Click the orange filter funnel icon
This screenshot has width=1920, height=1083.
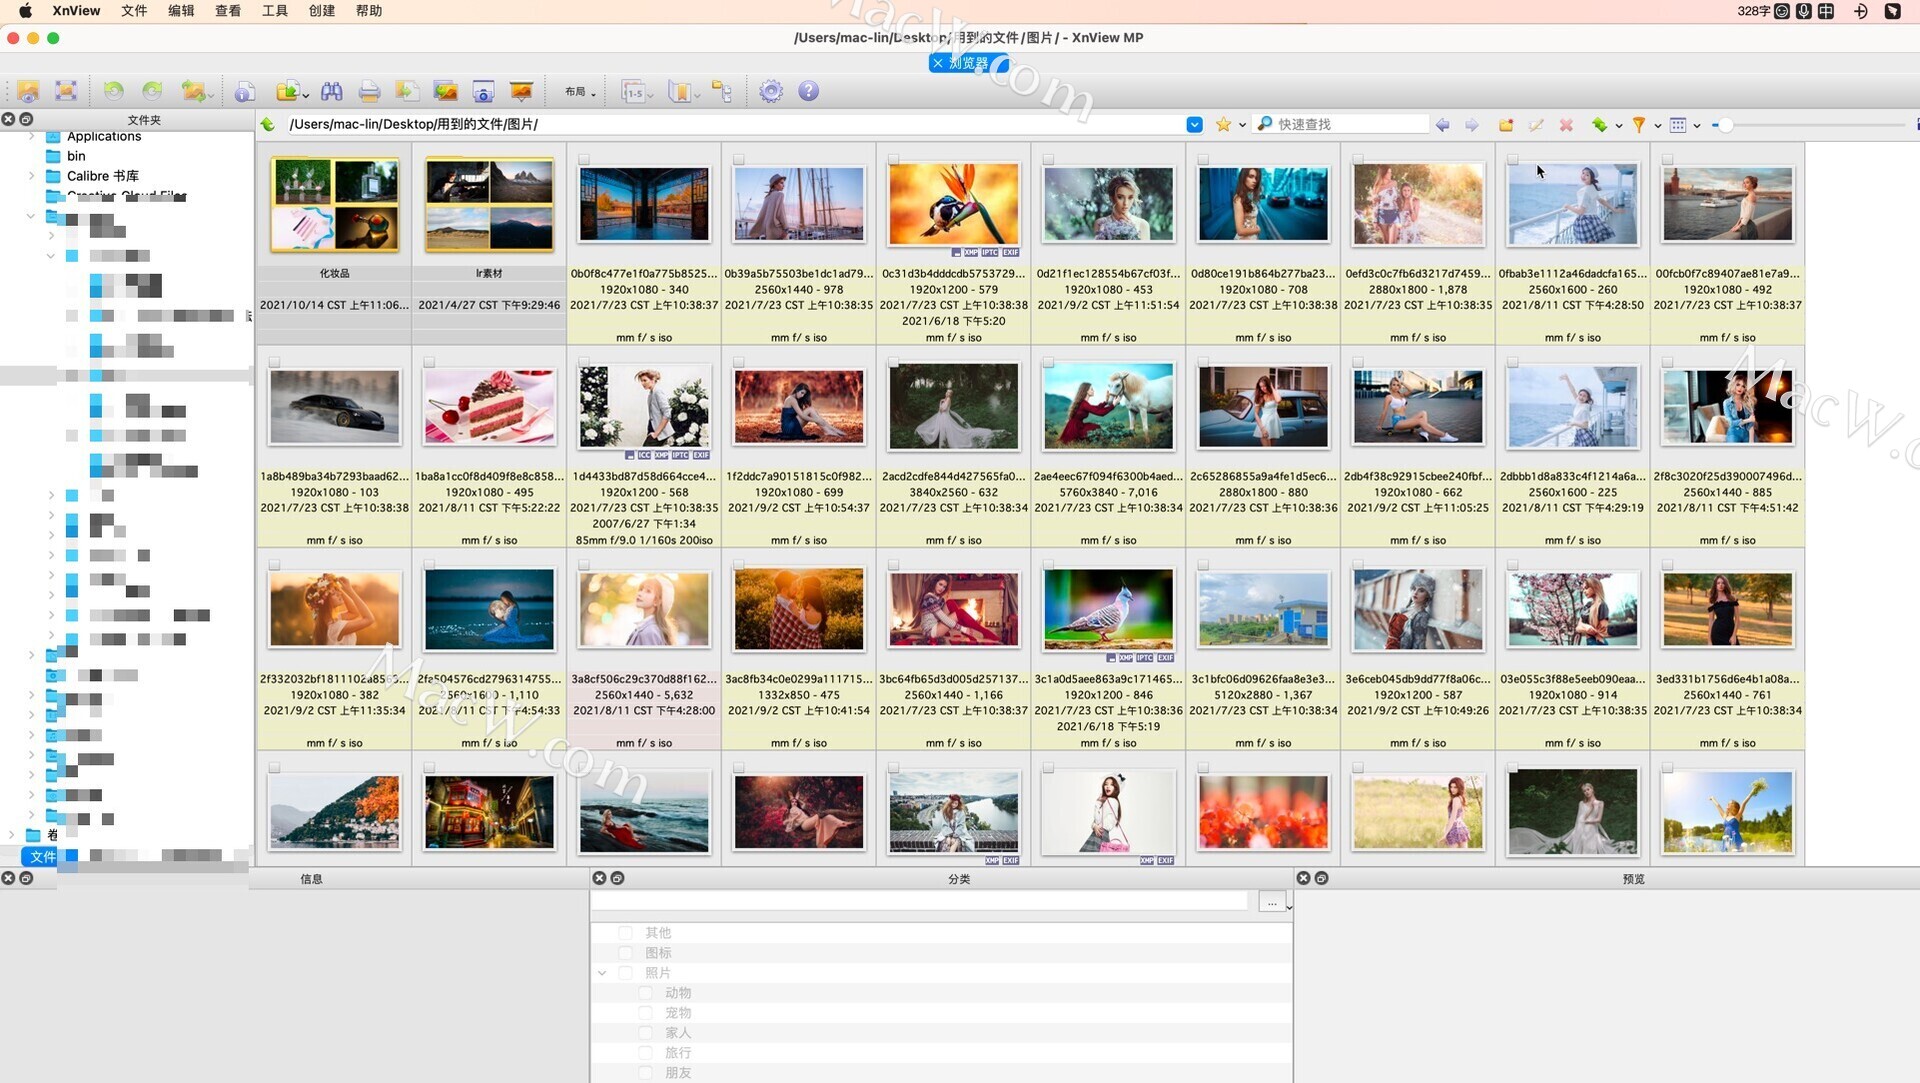pyautogui.click(x=1638, y=125)
